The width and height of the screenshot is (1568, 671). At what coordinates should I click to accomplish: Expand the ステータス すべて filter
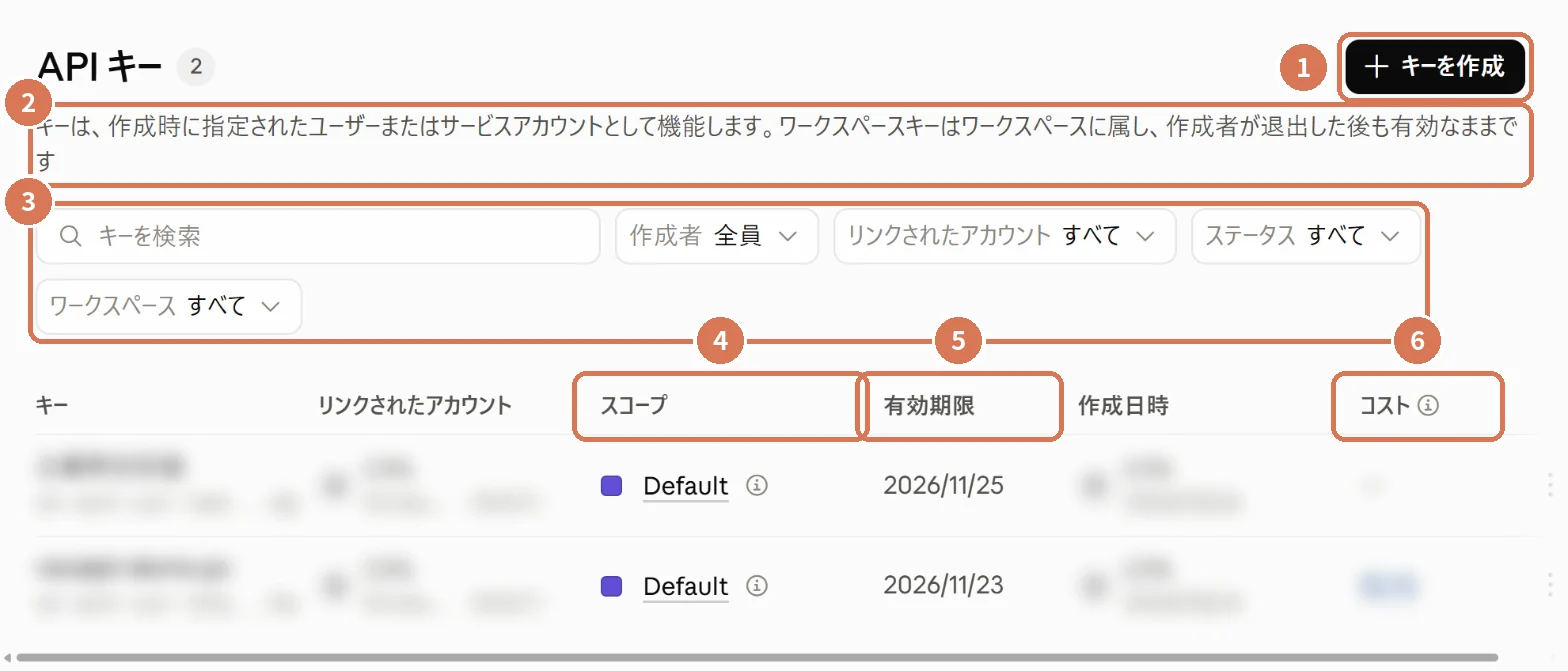(x=1305, y=236)
